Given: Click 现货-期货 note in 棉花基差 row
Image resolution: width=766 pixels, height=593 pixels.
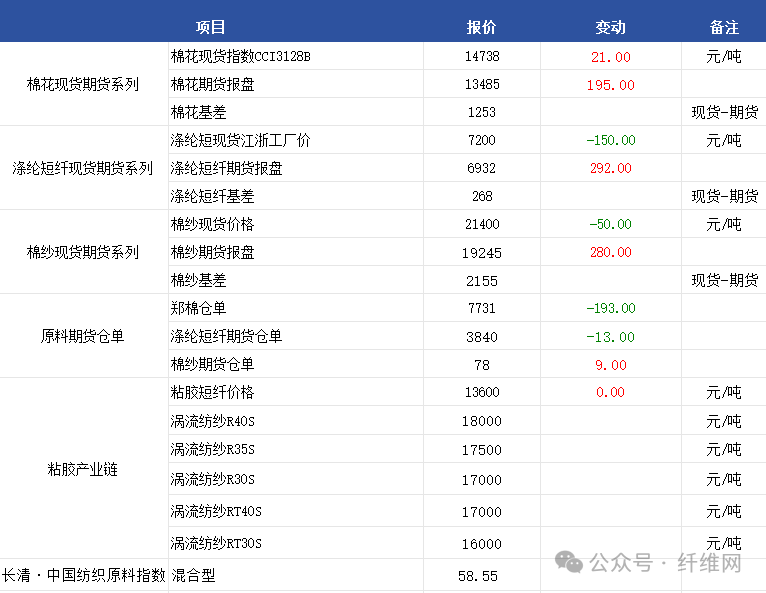Looking at the screenshot, I should coord(724,112).
